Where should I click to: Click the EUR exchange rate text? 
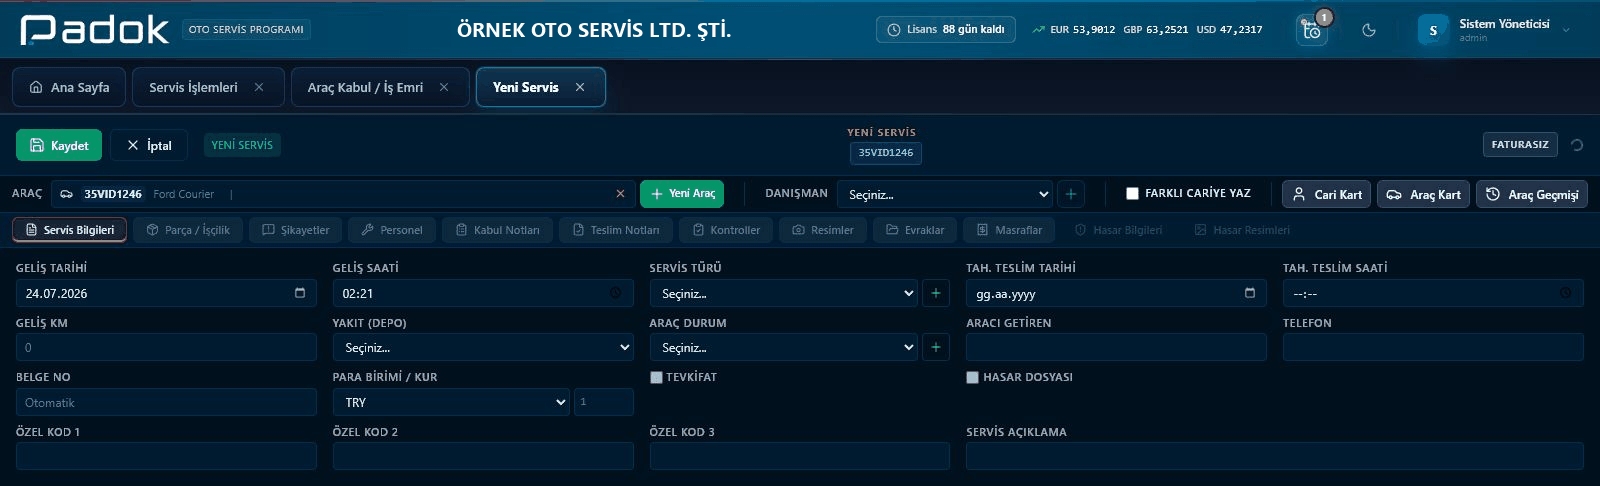[1081, 30]
